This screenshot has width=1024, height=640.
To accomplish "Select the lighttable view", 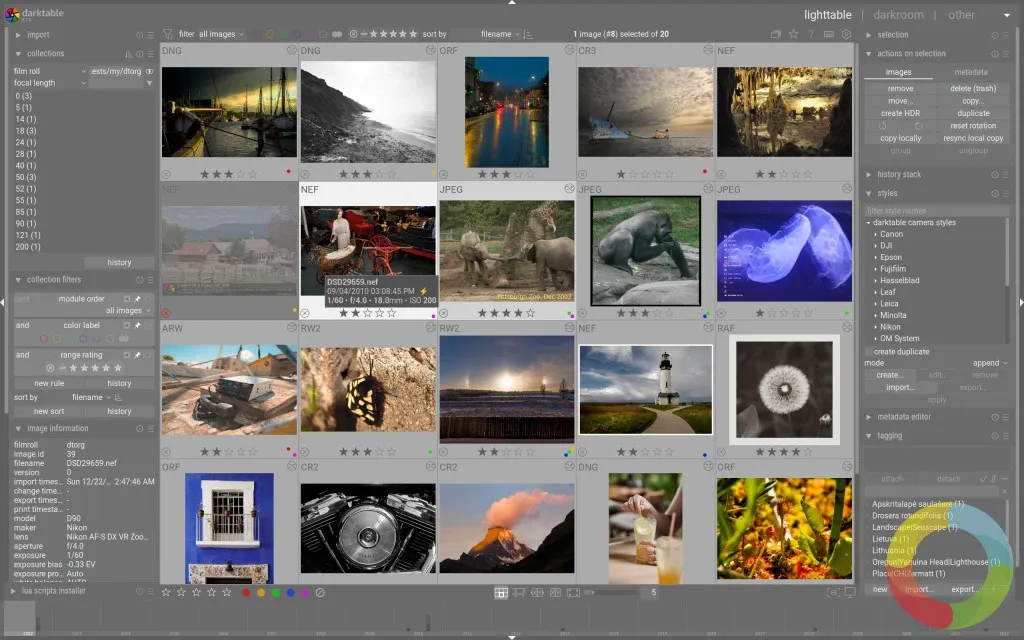I will [827, 14].
